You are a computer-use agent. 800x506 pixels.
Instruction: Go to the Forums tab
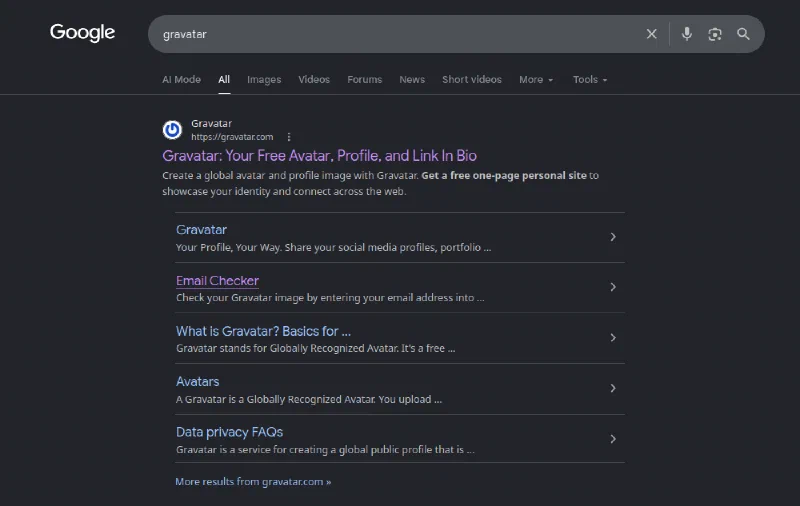(364, 80)
